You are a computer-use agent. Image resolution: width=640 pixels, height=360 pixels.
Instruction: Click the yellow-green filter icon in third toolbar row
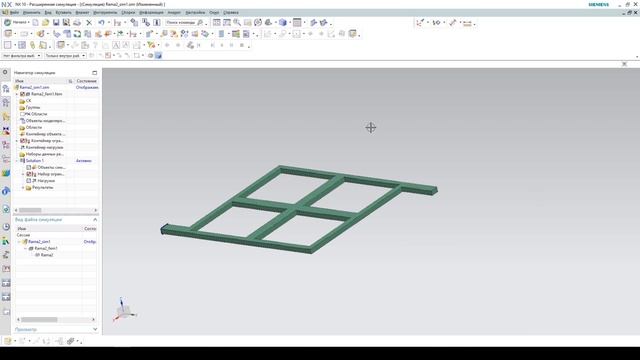pos(151,45)
